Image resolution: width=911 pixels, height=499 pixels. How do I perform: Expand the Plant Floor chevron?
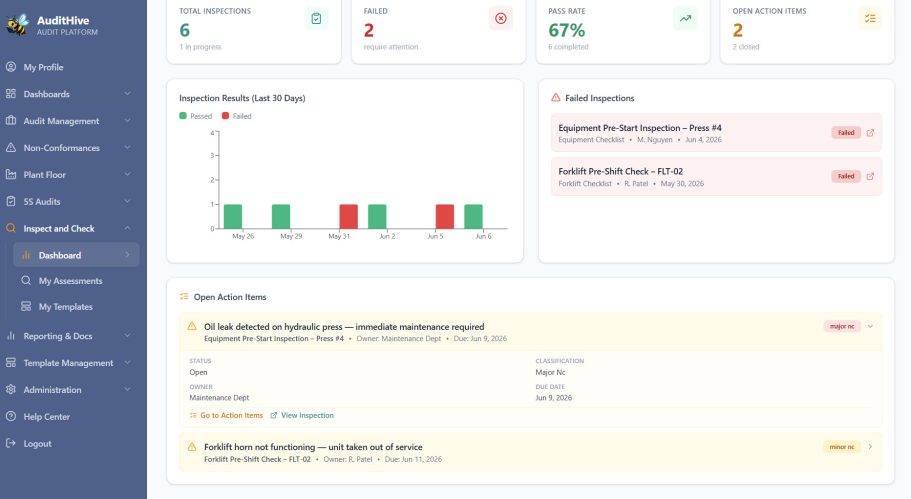point(127,174)
